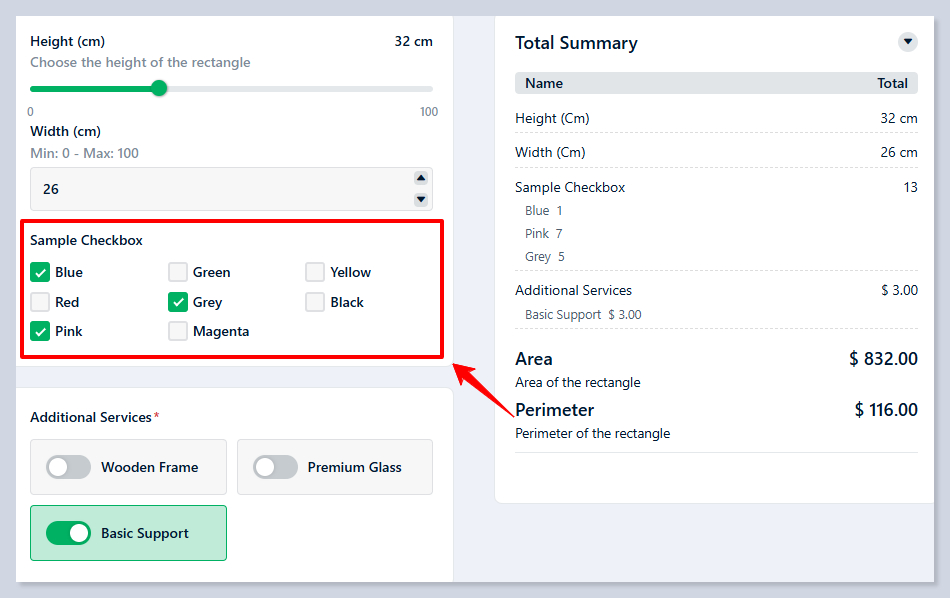The width and height of the screenshot is (950, 598).
Task: Enable the Premium Glass switch
Action: click(275, 467)
